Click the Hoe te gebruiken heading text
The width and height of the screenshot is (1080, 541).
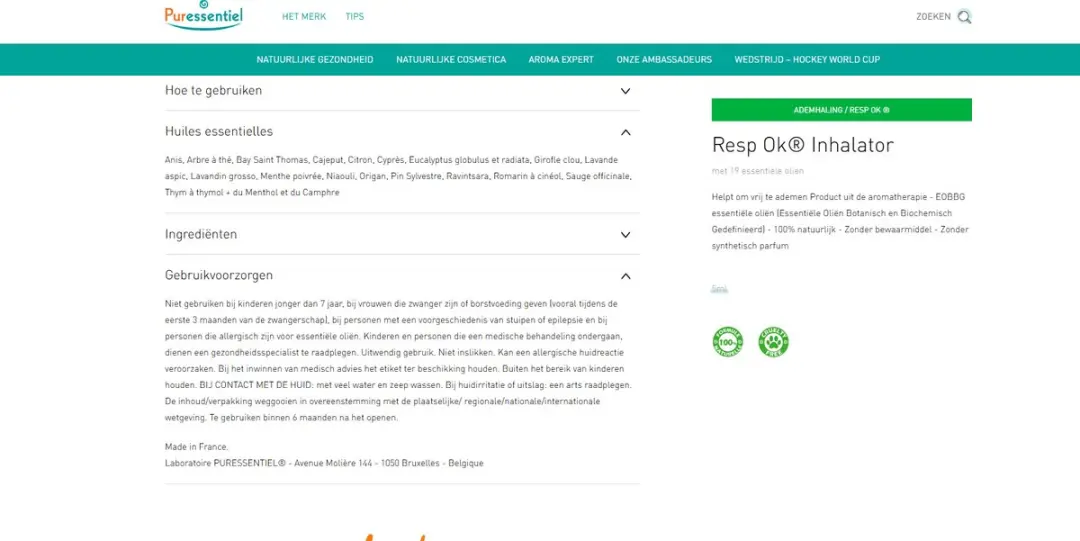(x=214, y=90)
